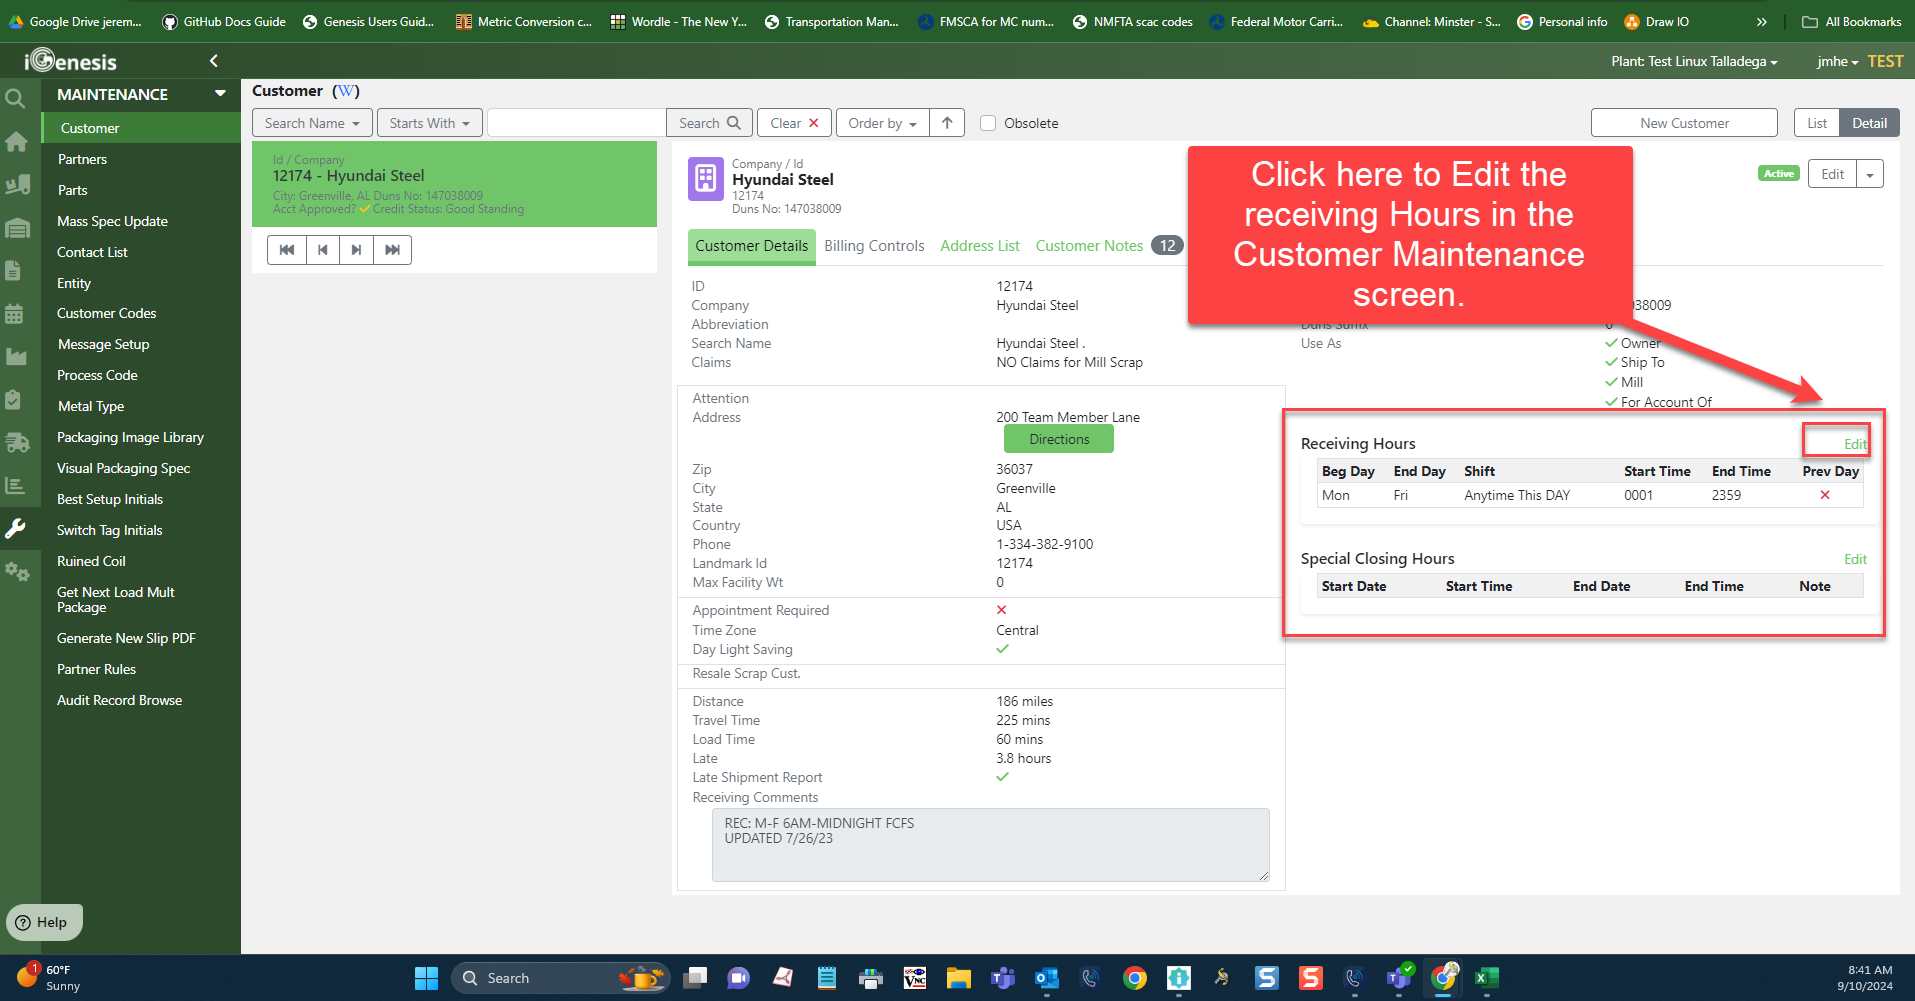
Task: Open Parts in the maintenance menu
Action: click(x=72, y=190)
